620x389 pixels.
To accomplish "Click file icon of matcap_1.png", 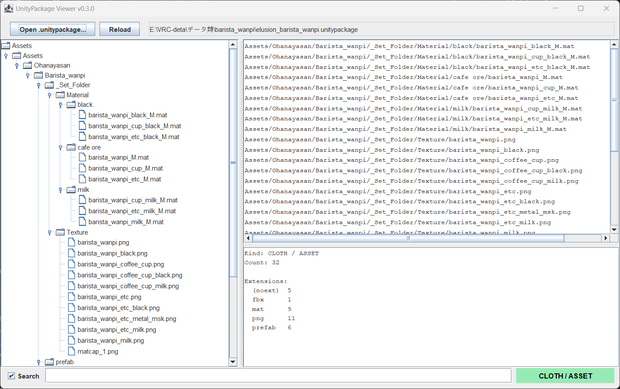I will [x=71, y=351].
